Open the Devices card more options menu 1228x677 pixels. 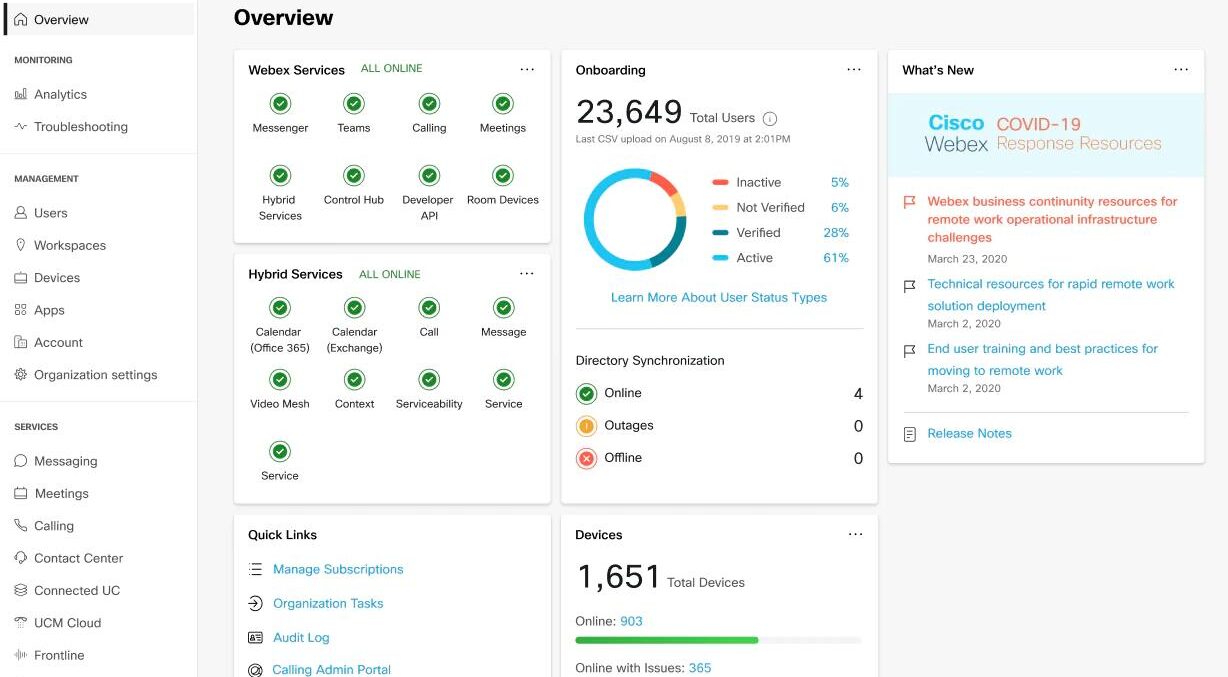click(855, 534)
